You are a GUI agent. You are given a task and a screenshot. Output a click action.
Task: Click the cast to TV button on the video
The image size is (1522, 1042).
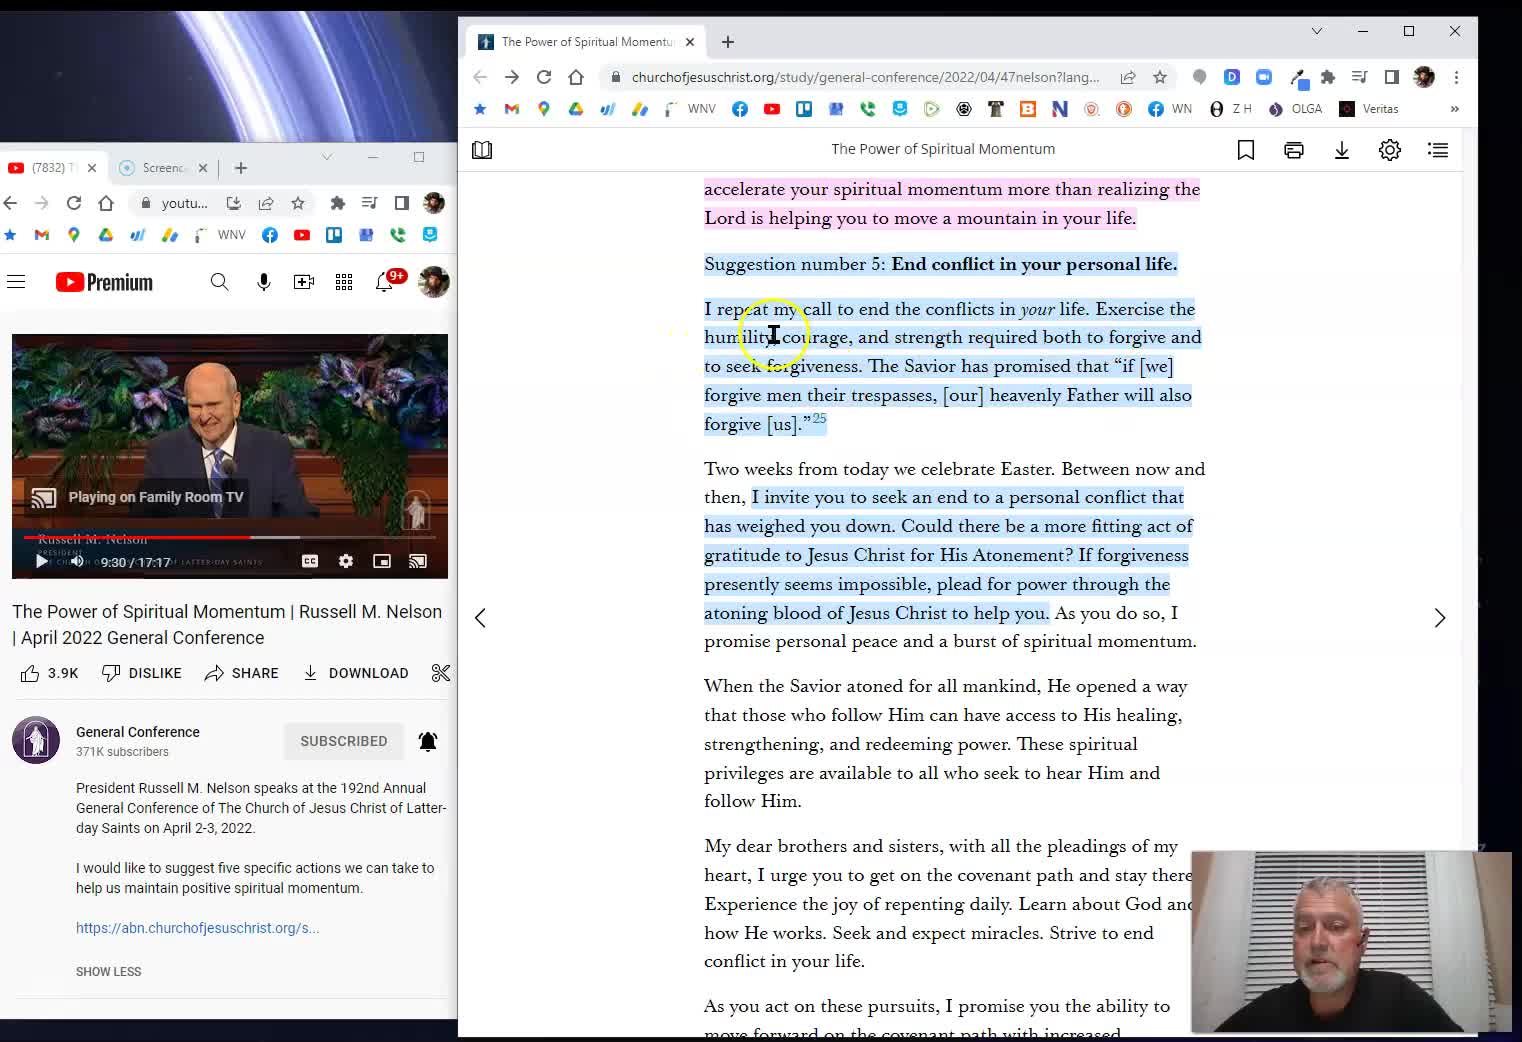coord(418,561)
